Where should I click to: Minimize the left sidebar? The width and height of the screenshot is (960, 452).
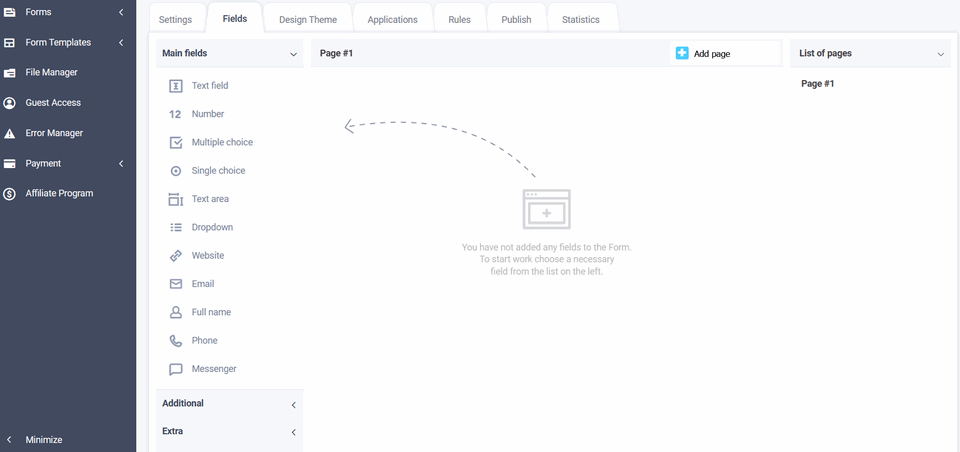click(43, 440)
